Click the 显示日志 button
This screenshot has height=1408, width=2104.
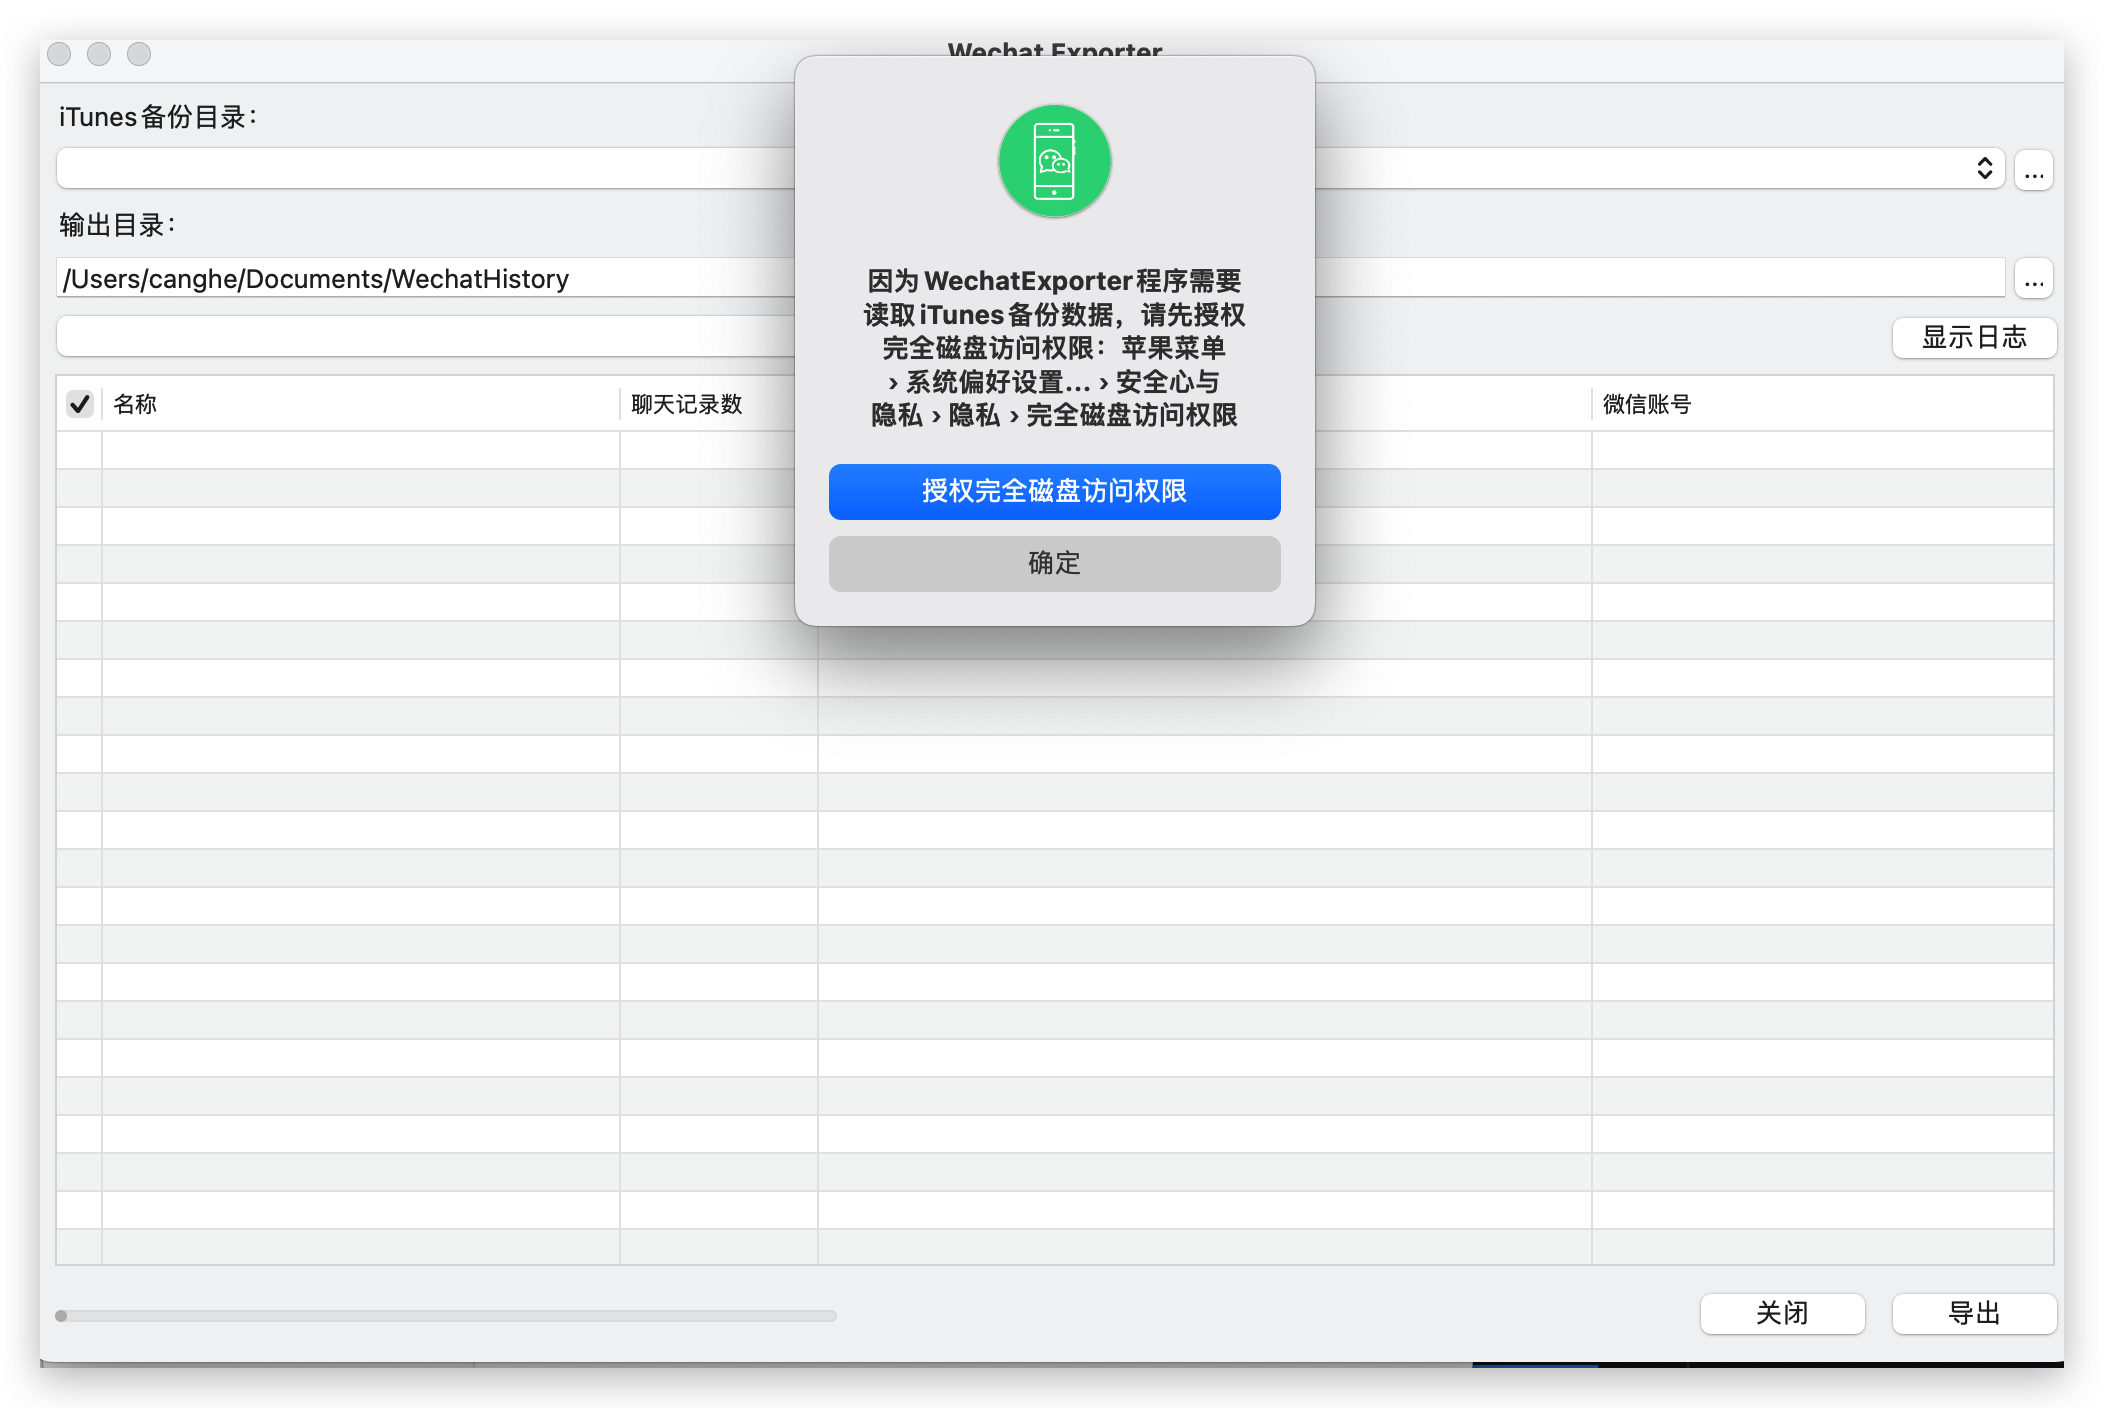[1973, 338]
